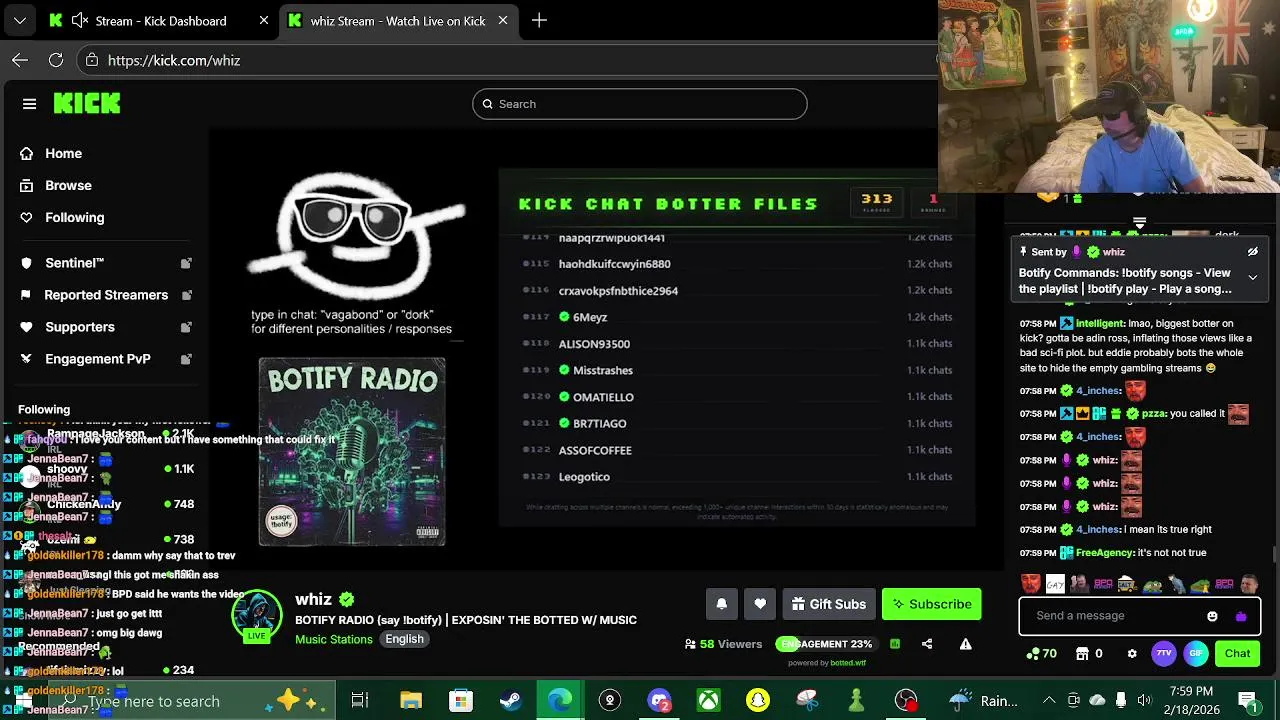Collapse the chat leaderboard arrow handle

coord(1139,223)
